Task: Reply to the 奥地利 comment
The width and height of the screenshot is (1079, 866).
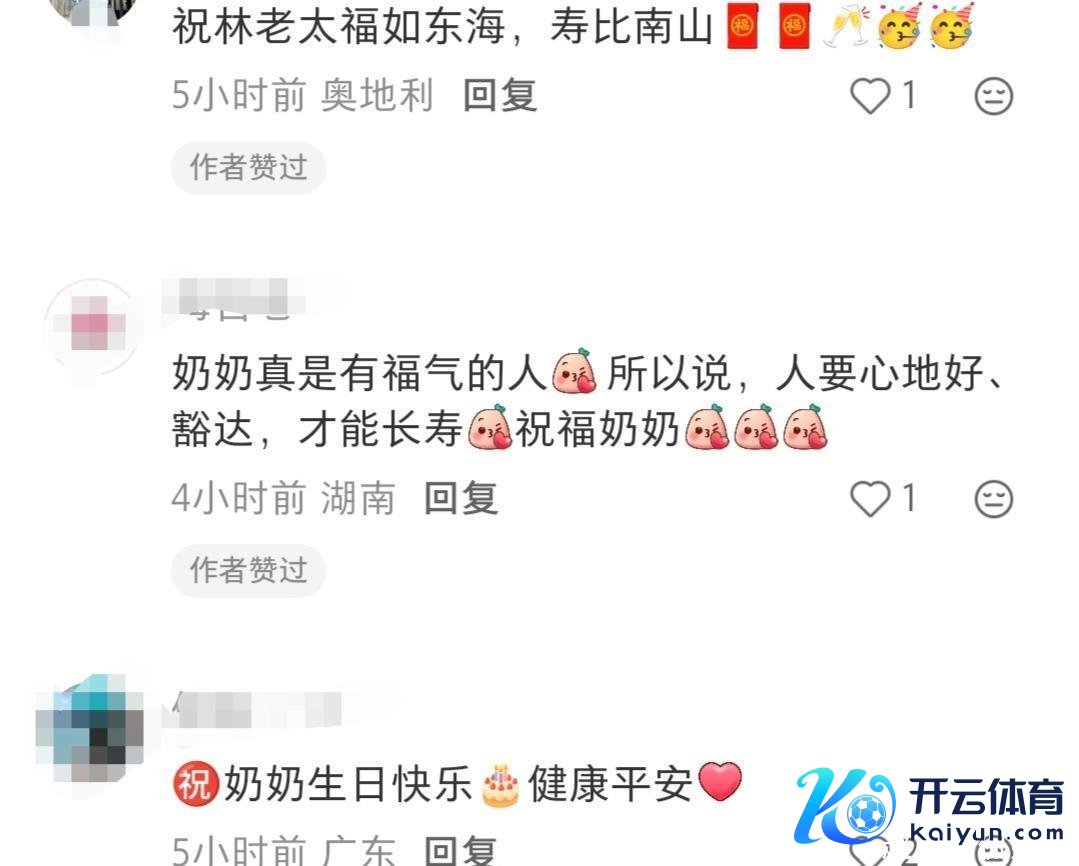Action: (x=500, y=95)
